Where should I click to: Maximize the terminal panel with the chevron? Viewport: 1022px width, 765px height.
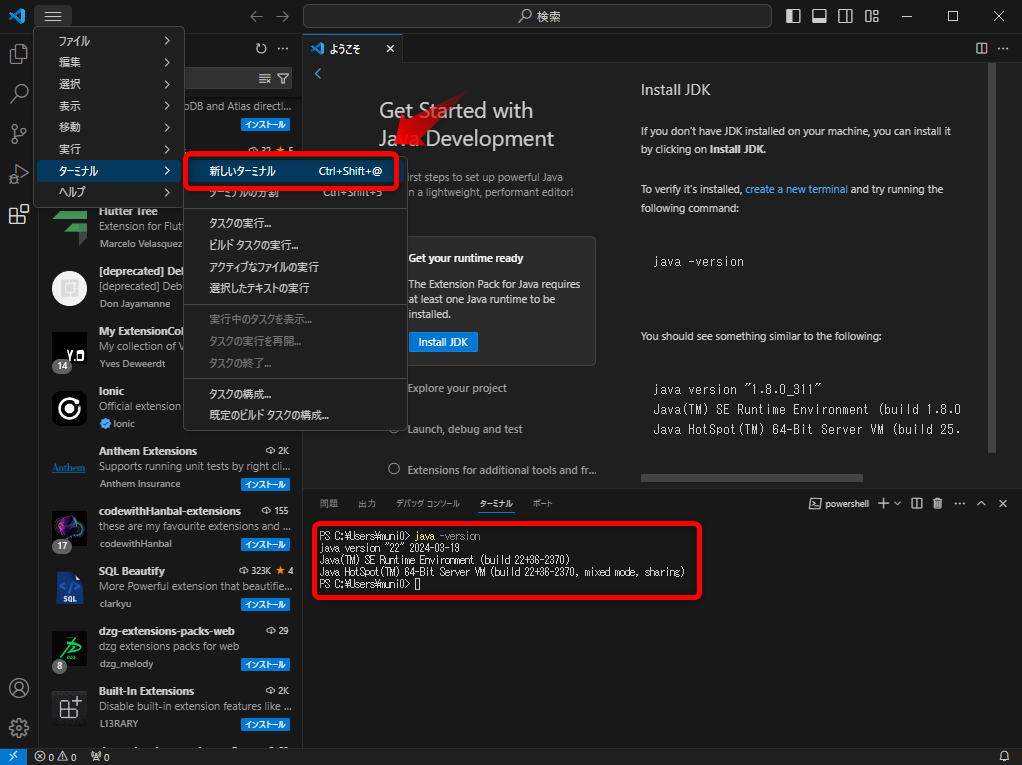tap(981, 503)
